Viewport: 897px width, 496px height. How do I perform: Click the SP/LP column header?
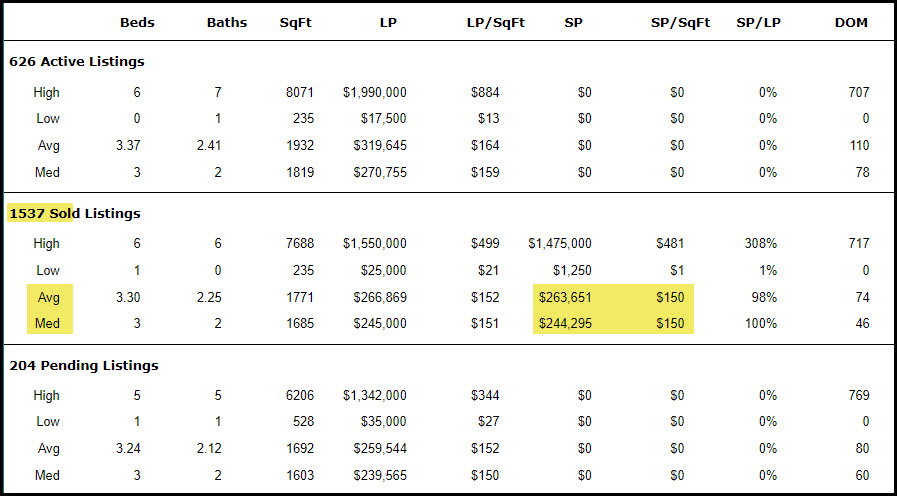pos(755,22)
